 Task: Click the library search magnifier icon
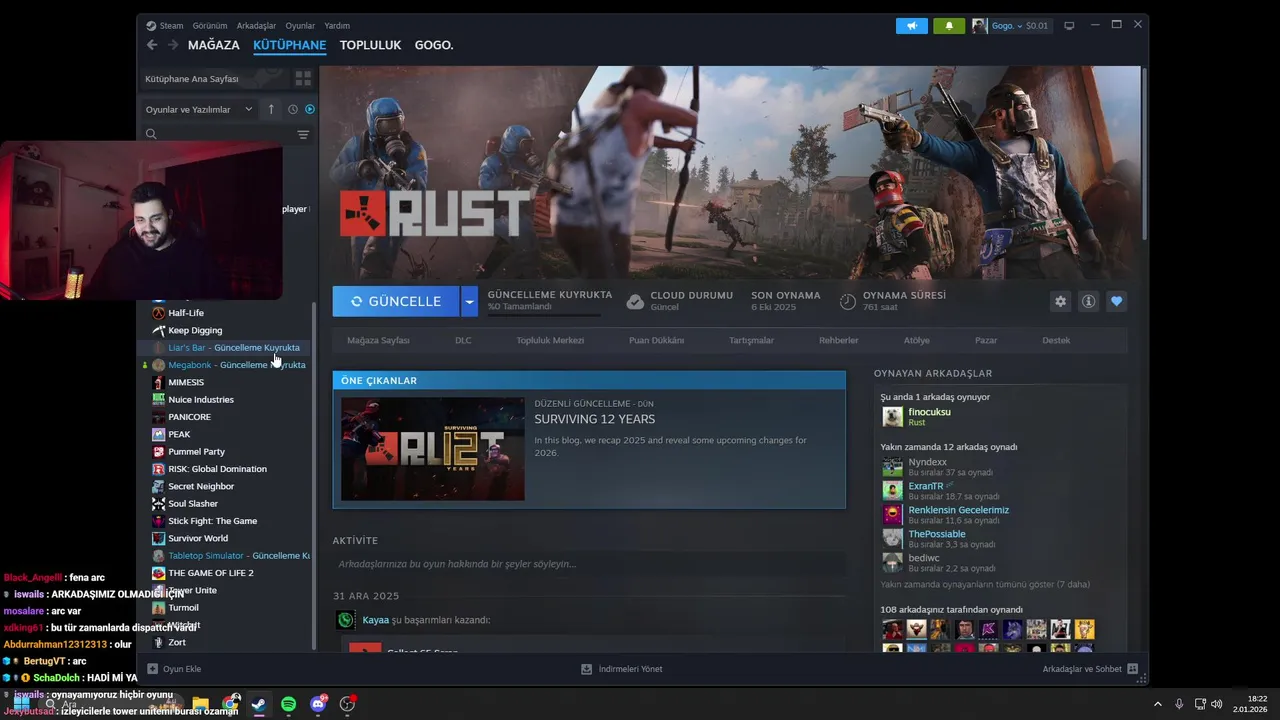(151, 134)
